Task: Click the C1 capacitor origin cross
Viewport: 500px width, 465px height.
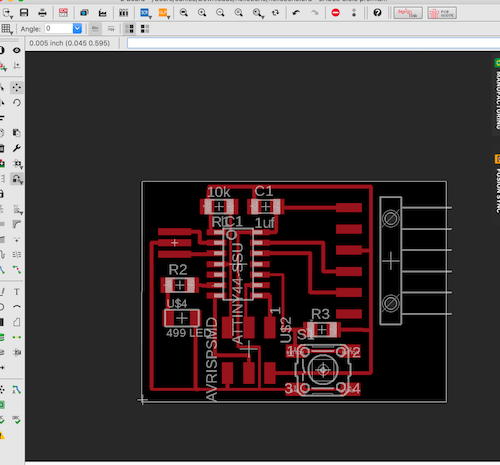Action: pos(266,207)
